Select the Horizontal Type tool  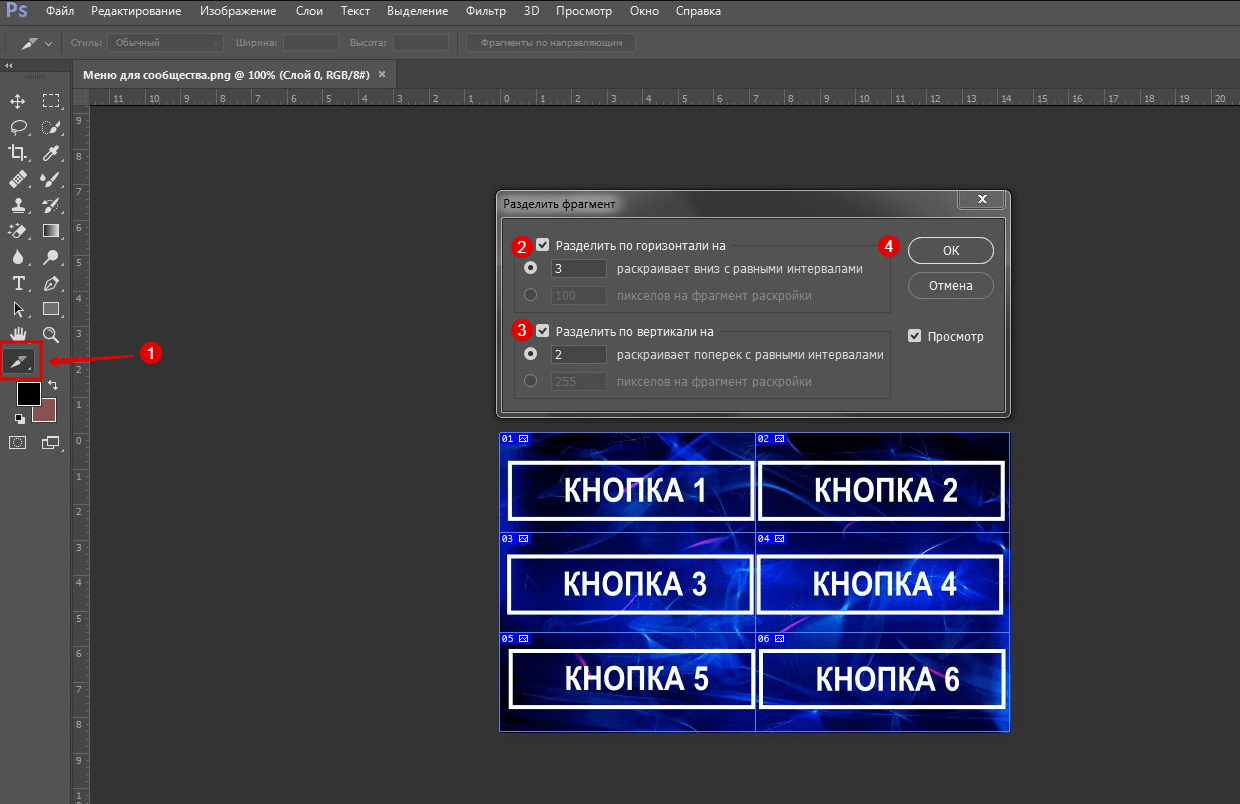click(x=18, y=283)
